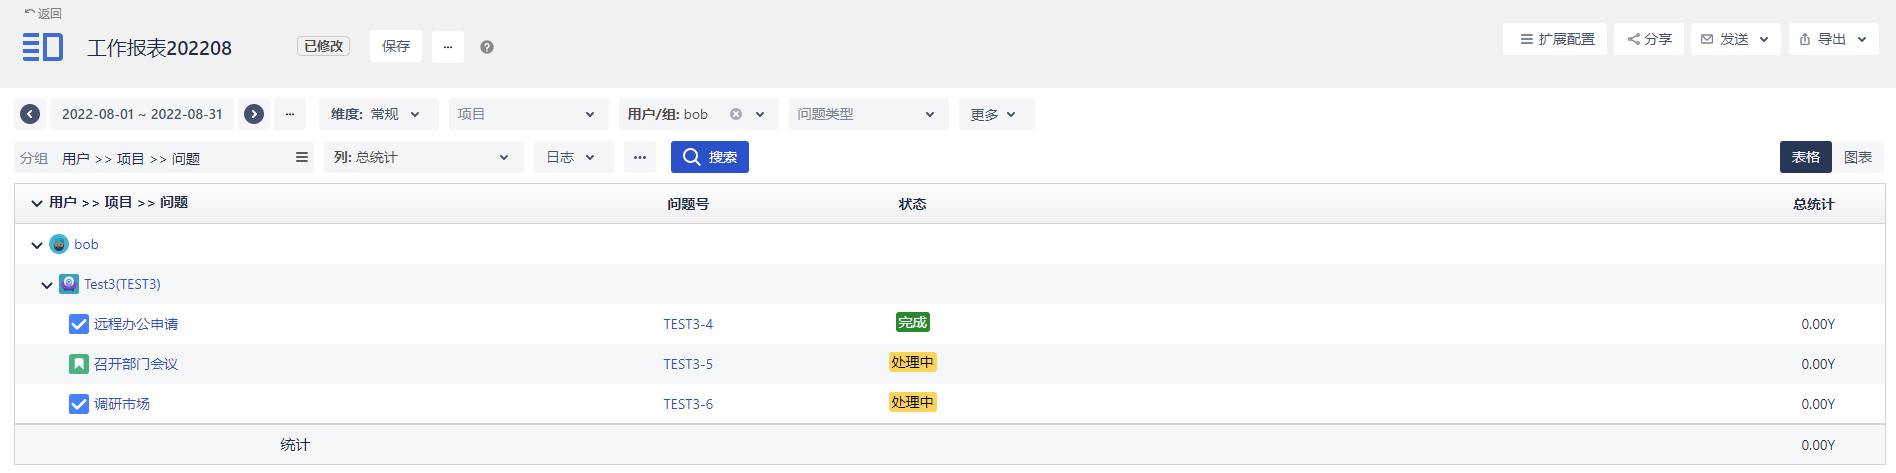1896x473 pixels.
Task: Clear the bob user filter
Action: [736, 114]
